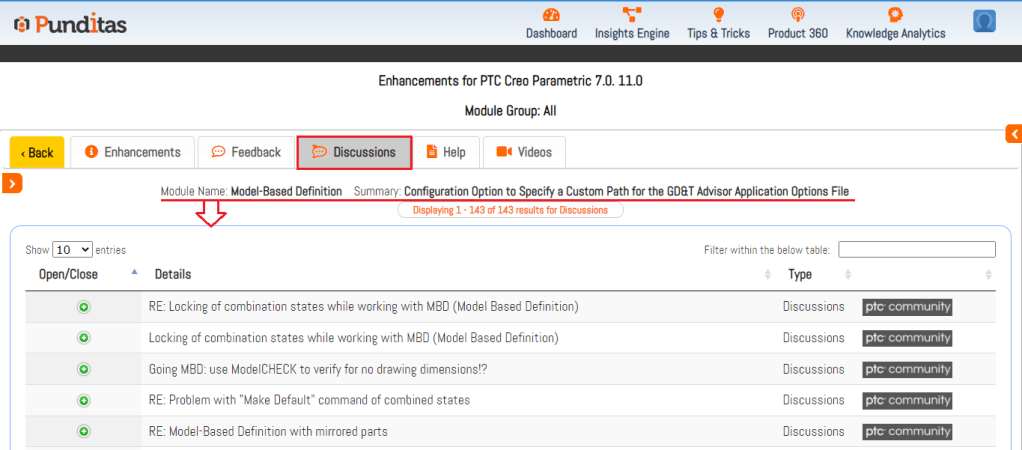Viewport: 1022px width, 450px height.
Task: Open the Help tab
Action: pyautogui.click(x=445, y=152)
